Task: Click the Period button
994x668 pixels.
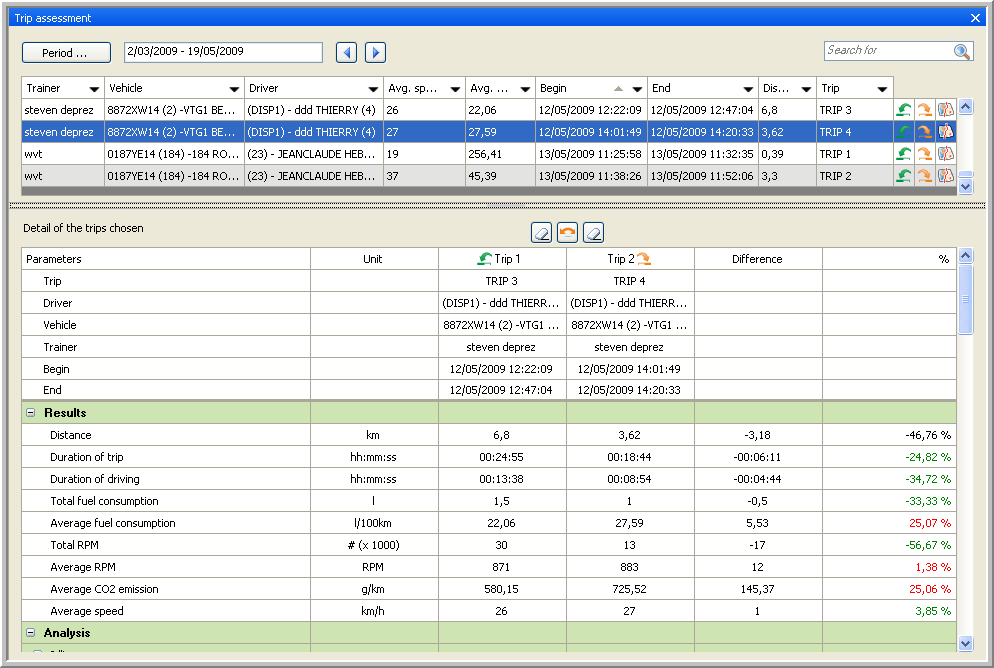Action: tap(66, 52)
